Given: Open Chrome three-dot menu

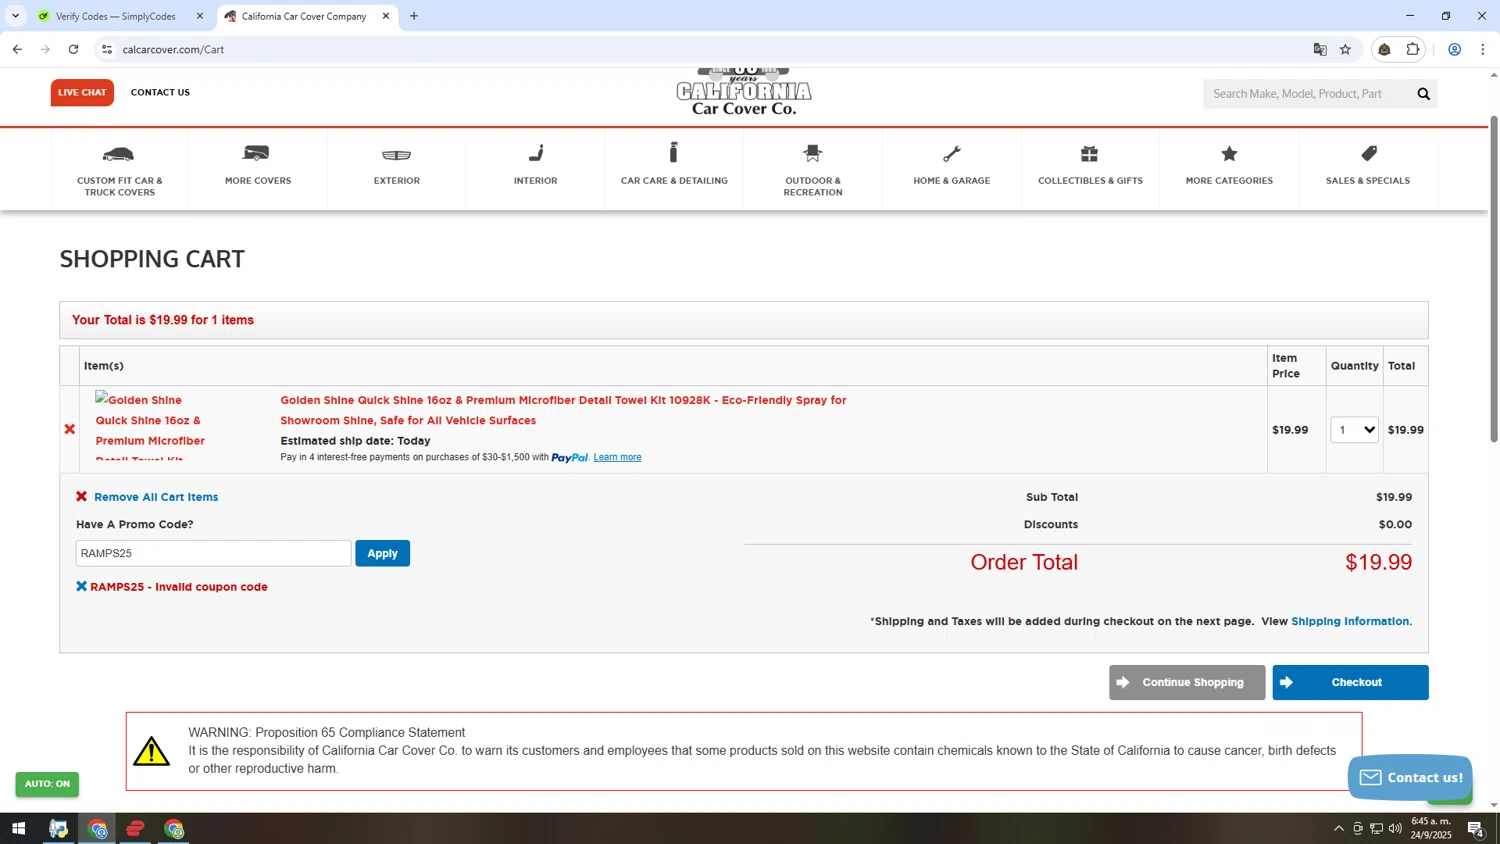Looking at the screenshot, I should (x=1483, y=49).
